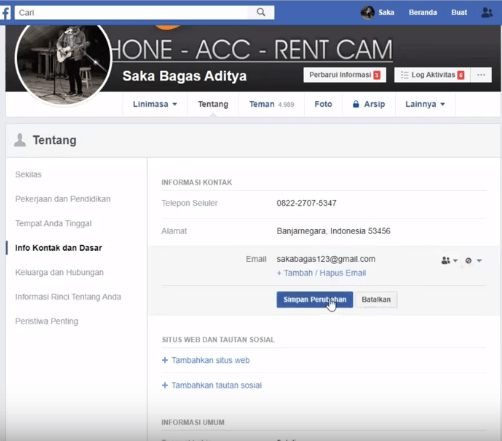Click the Batalkan button

pos(376,300)
